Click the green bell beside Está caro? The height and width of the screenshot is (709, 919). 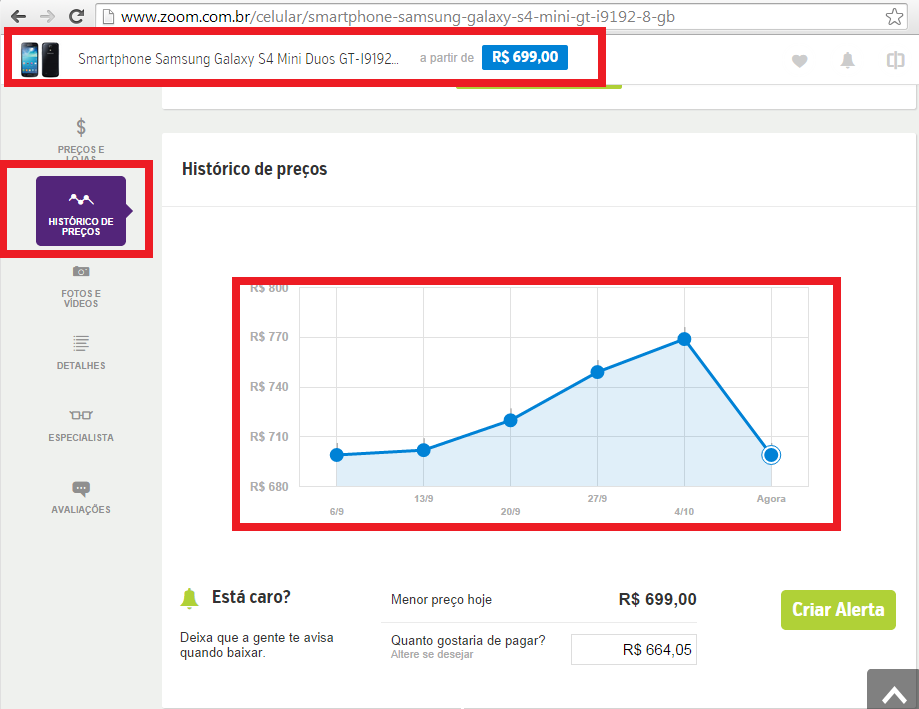pyautogui.click(x=189, y=599)
